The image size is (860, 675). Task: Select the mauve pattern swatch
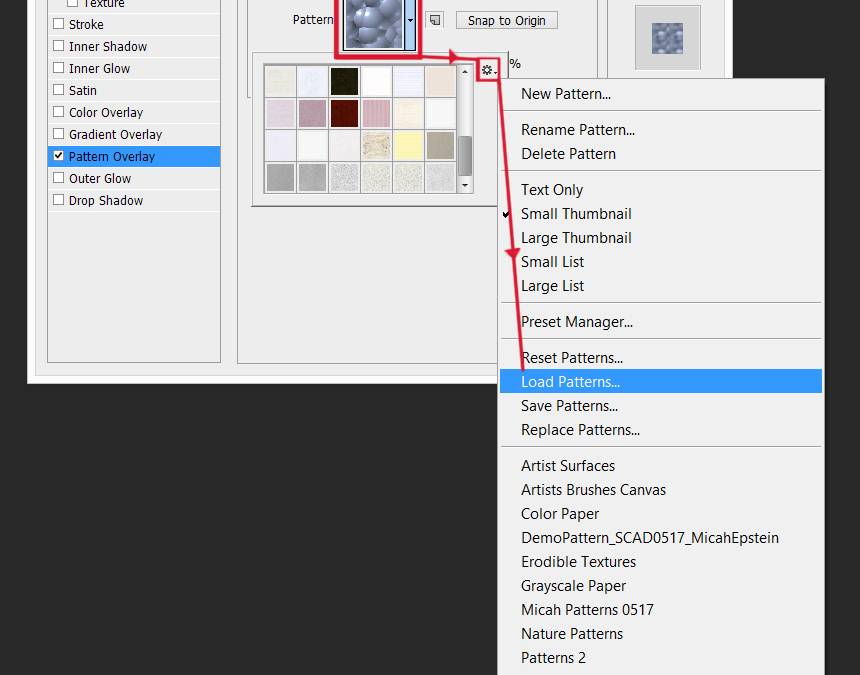(313, 113)
